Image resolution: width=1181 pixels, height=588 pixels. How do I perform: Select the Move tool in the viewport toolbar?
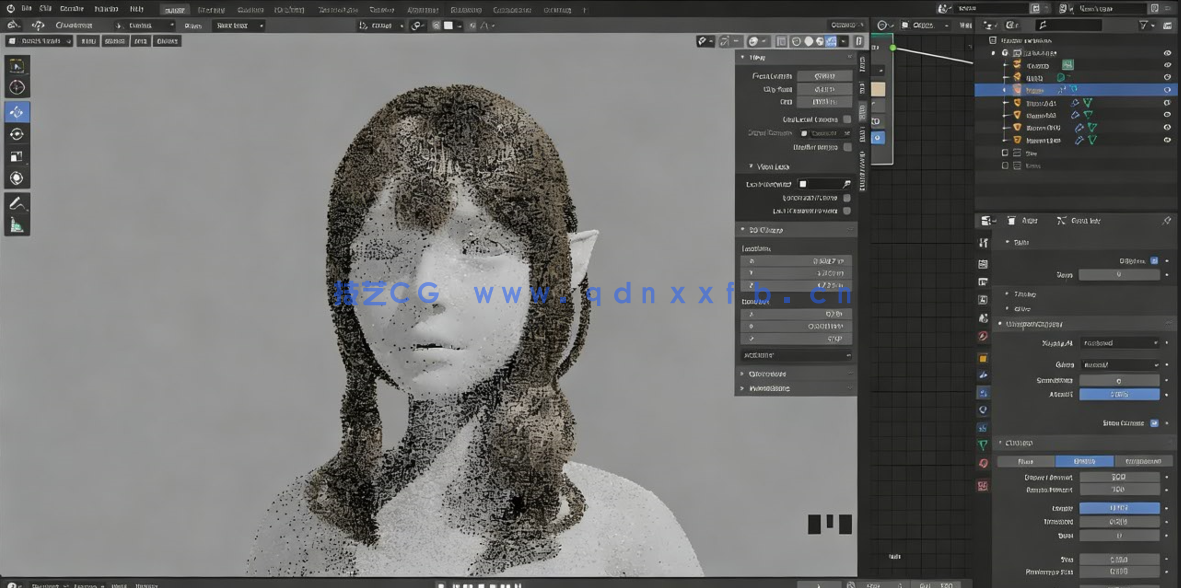(x=15, y=113)
